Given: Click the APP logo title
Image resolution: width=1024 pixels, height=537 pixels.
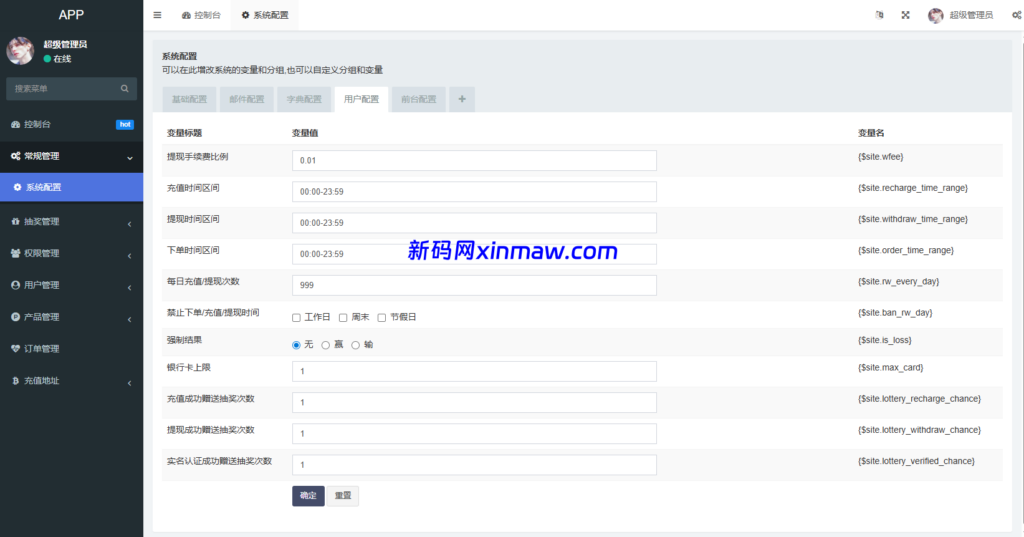Looking at the screenshot, I should [x=71, y=15].
